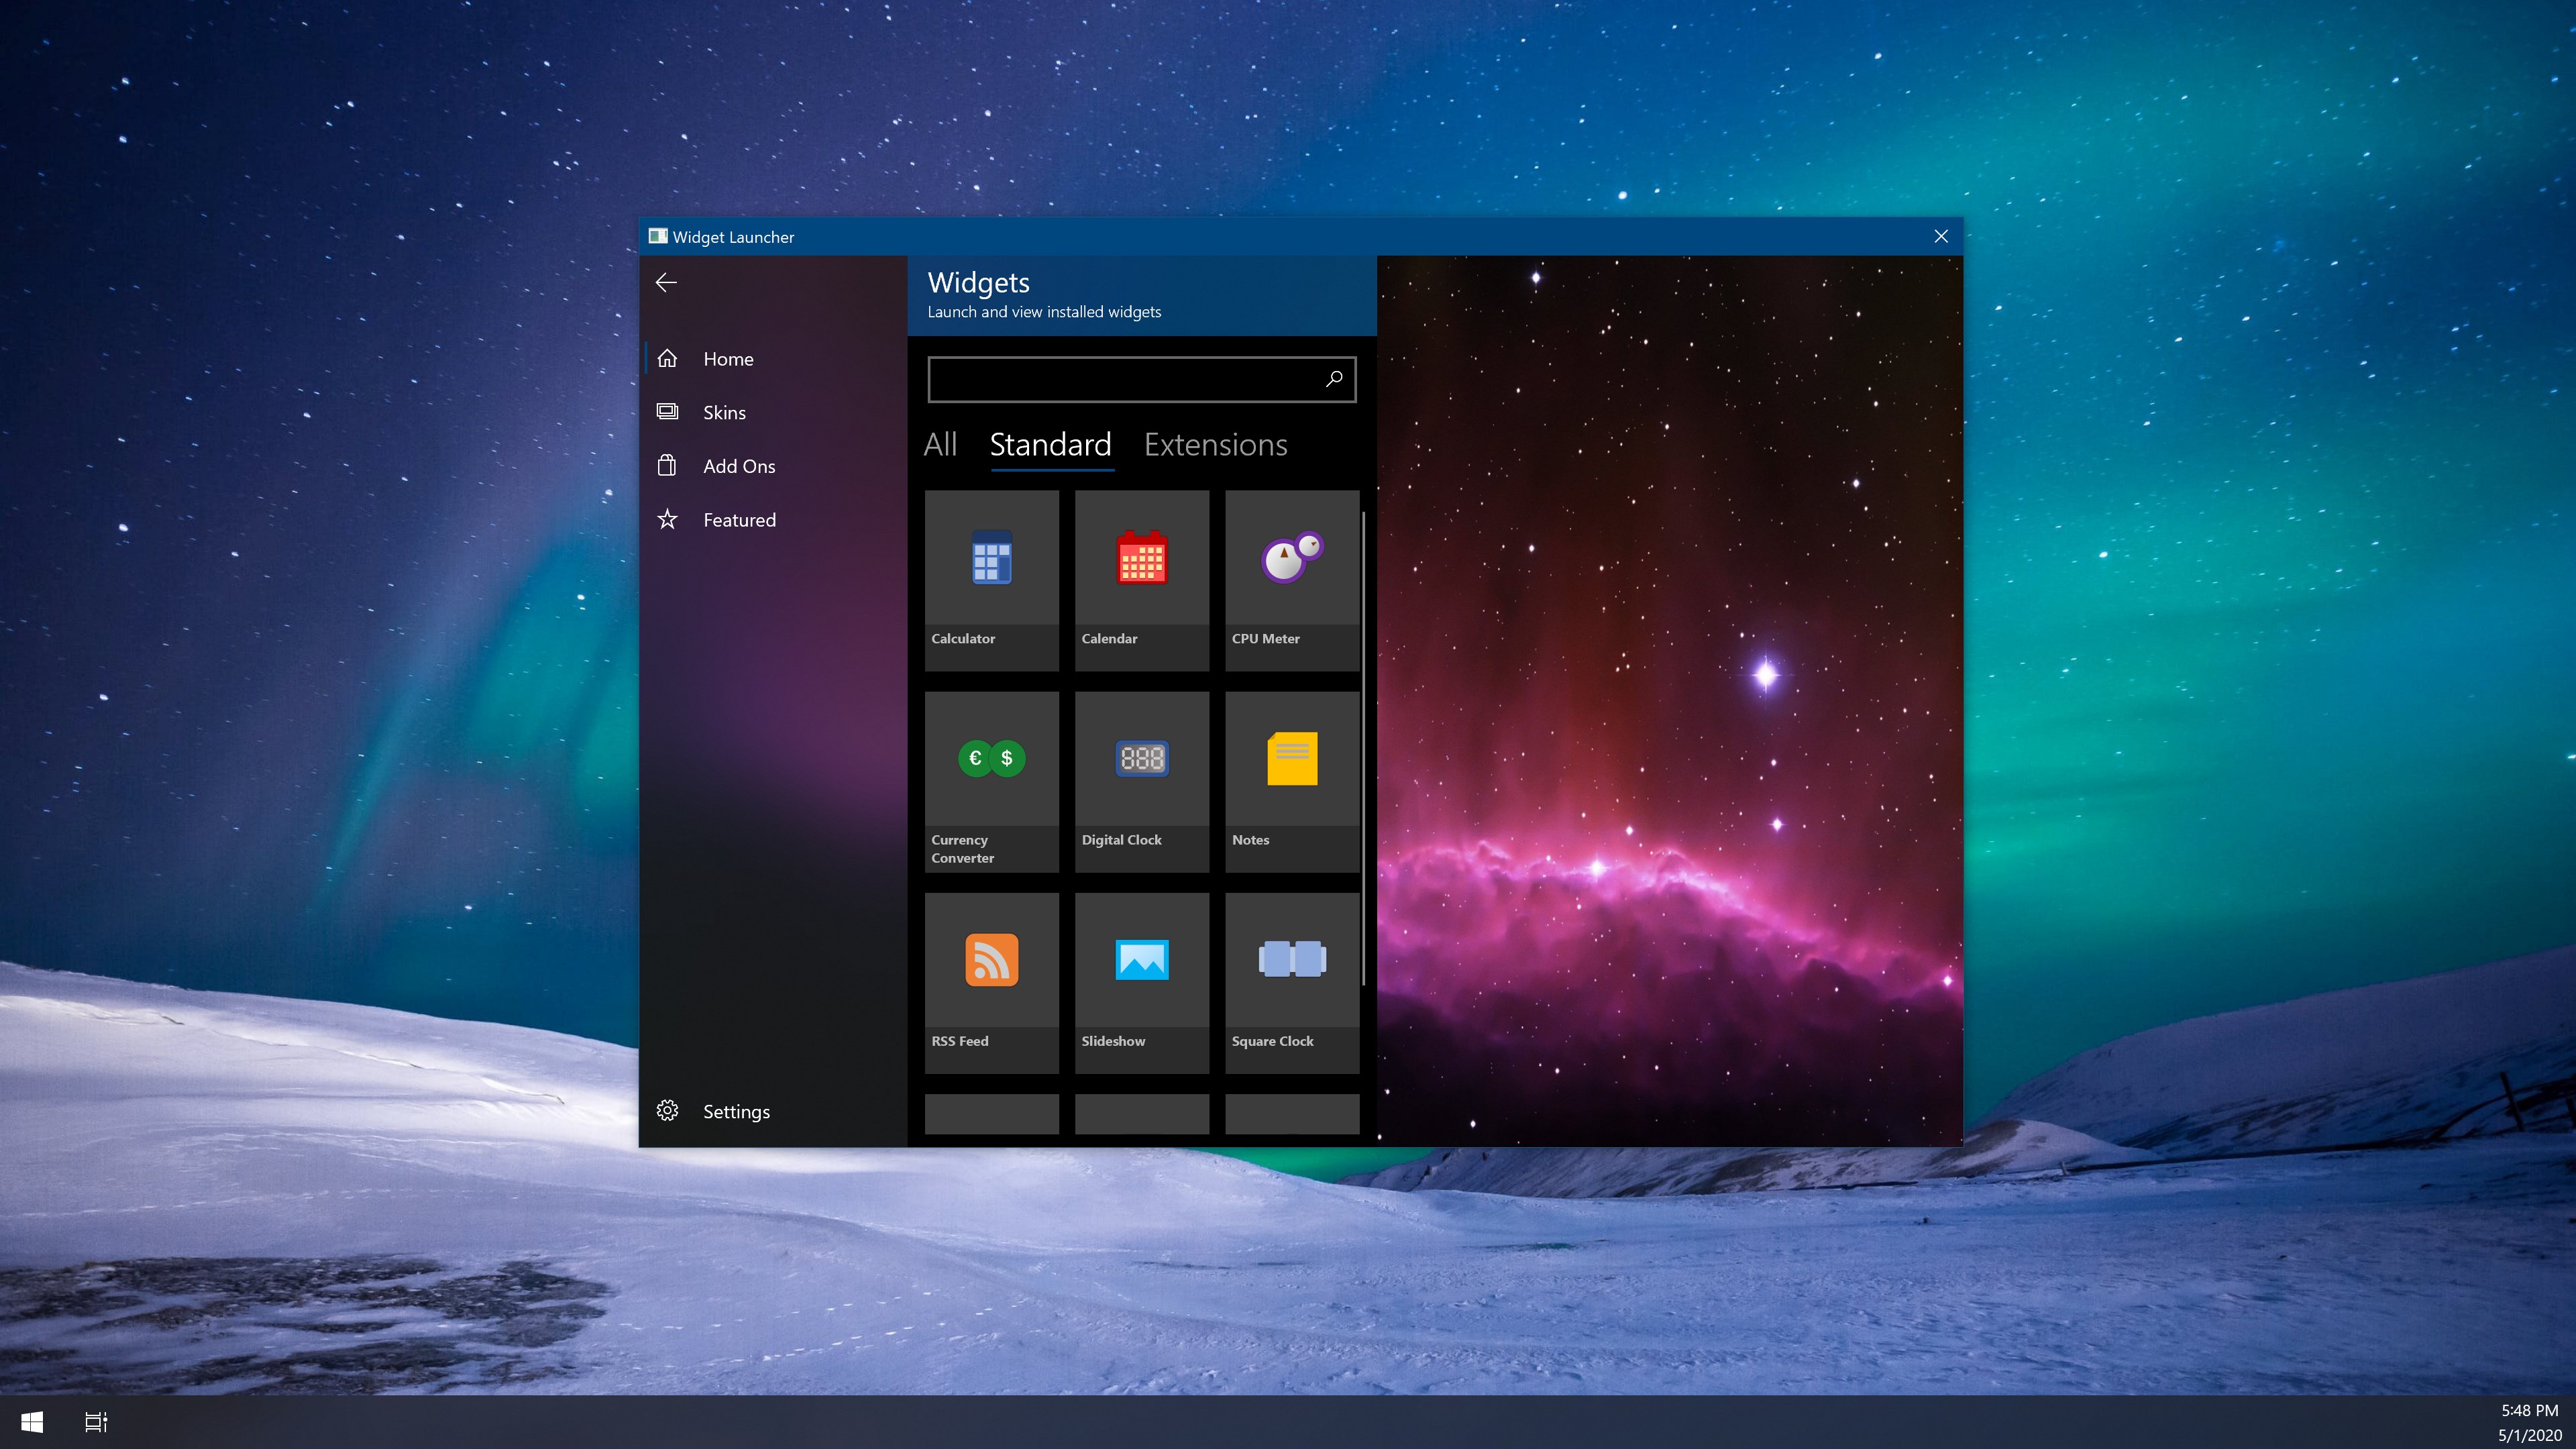The height and width of the screenshot is (1449, 2576).
Task: Open the Windows Start menu
Action: pos(31,1422)
